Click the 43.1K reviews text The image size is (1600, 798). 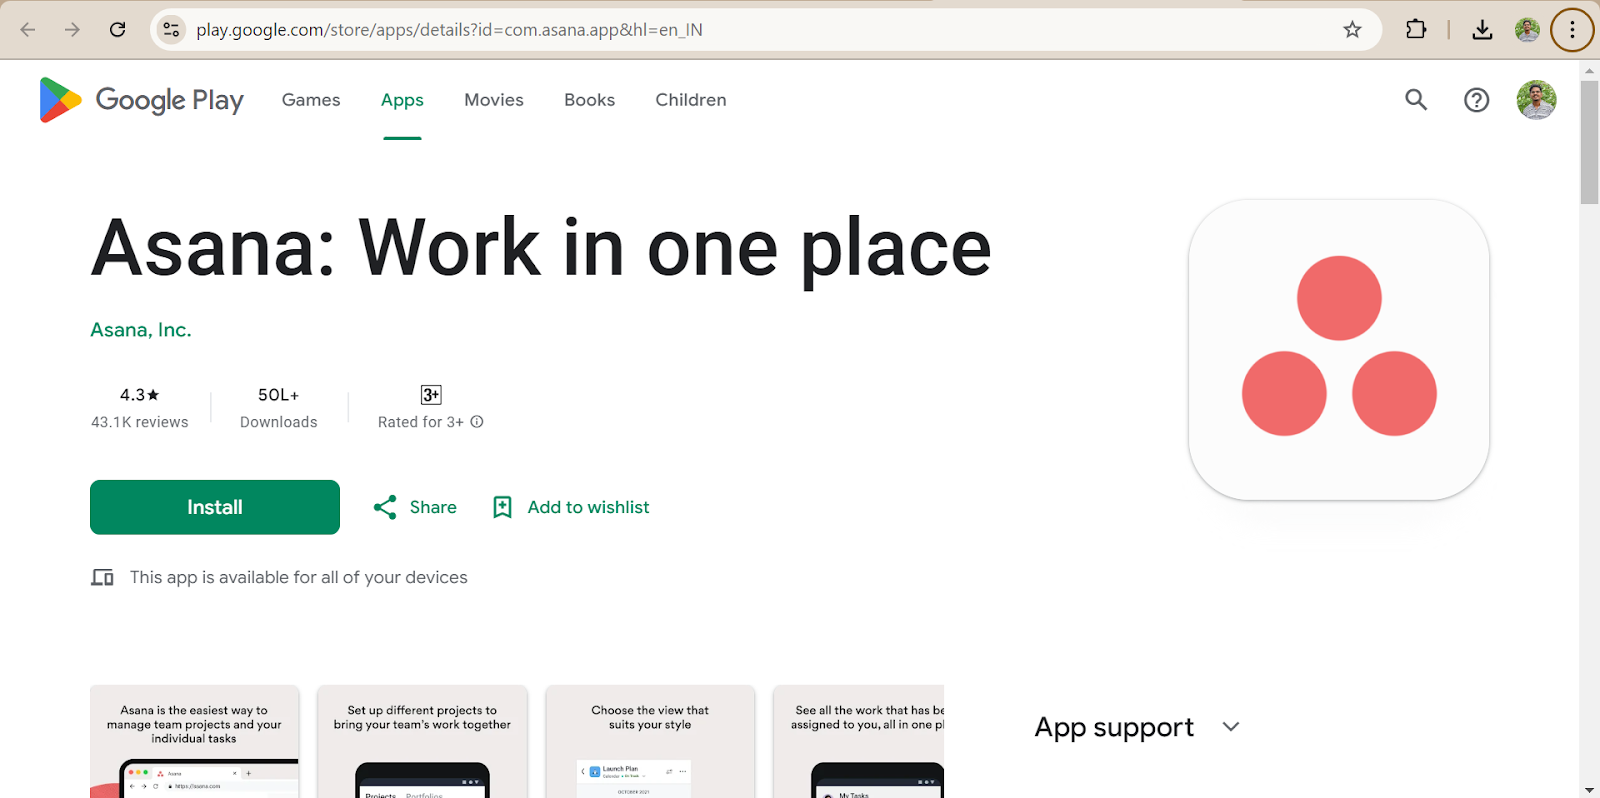point(140,422)
